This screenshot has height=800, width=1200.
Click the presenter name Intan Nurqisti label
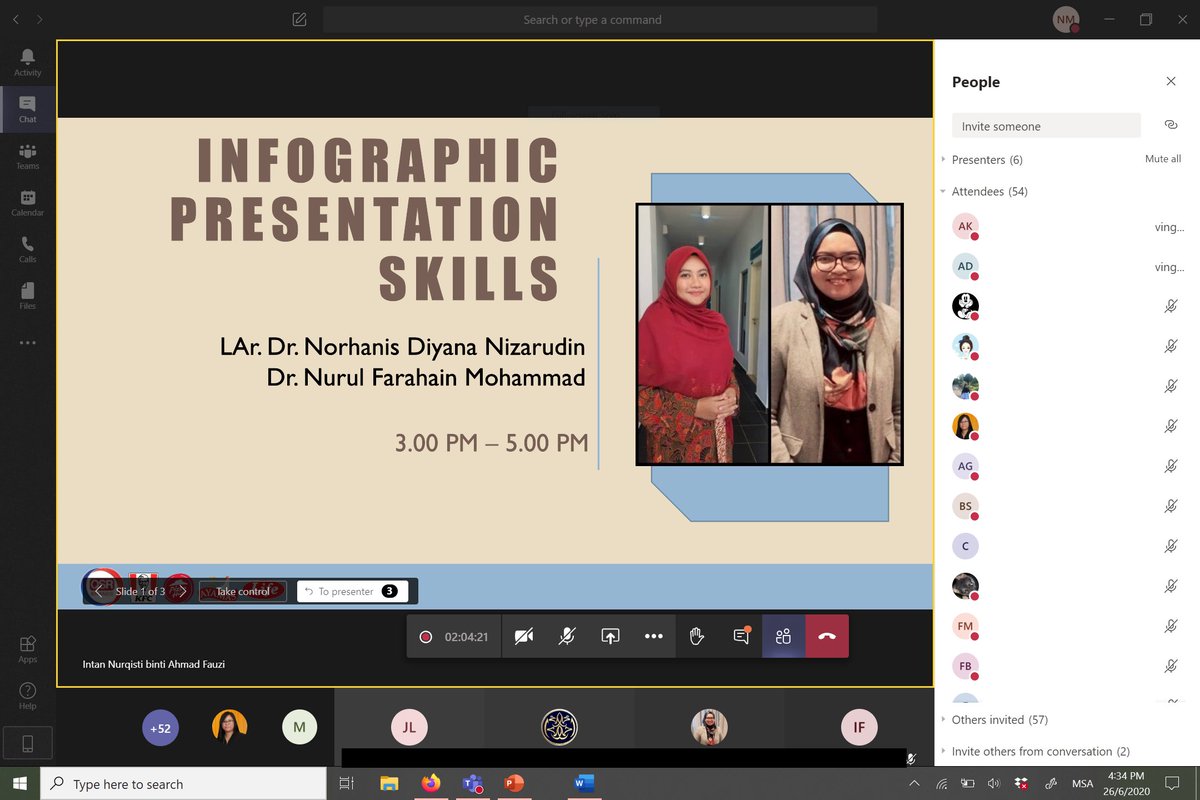(x=154, y=664)
